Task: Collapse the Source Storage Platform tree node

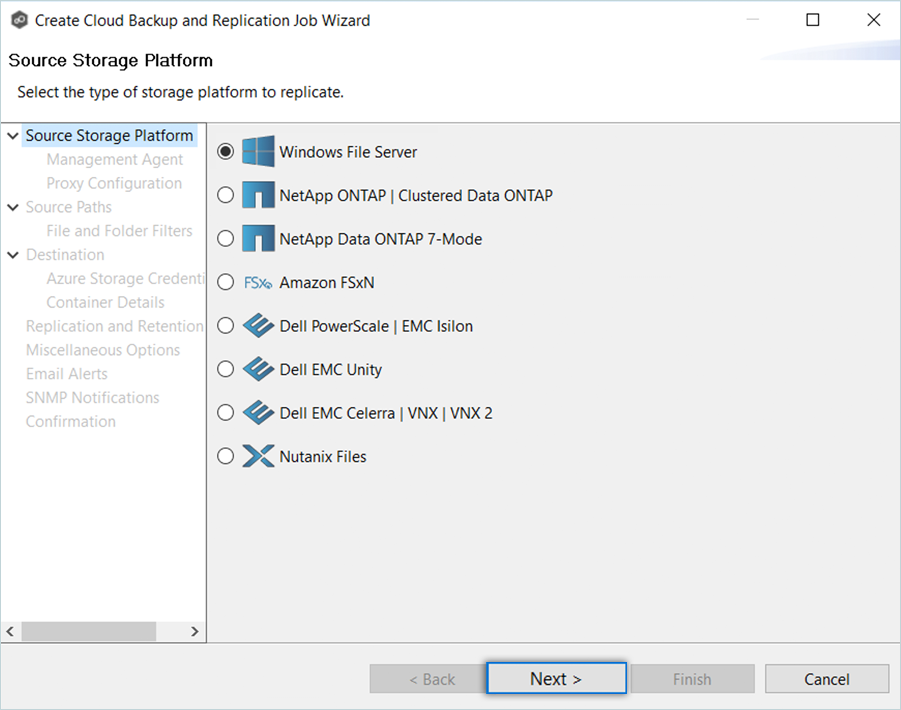Action: point(13,136)
